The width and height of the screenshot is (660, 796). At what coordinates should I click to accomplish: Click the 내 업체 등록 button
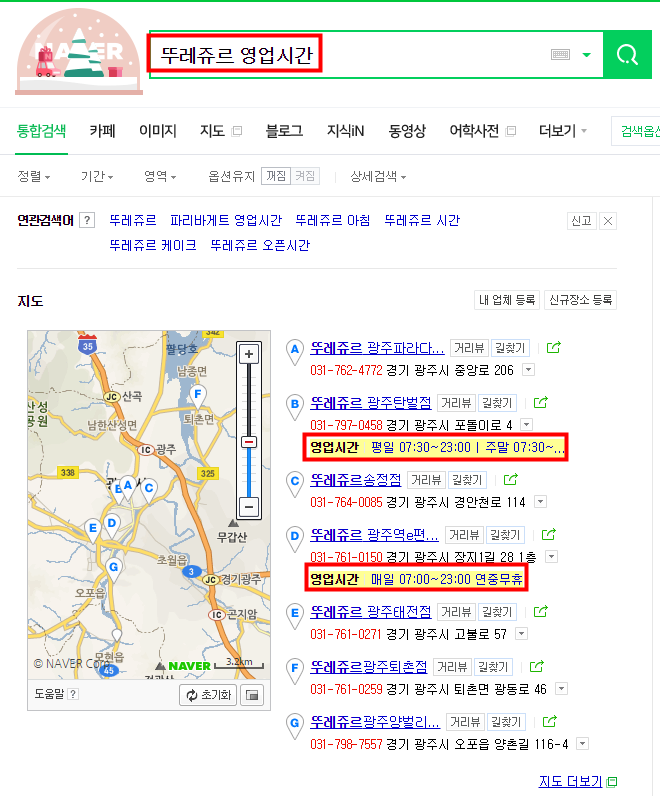coord(507,300)
